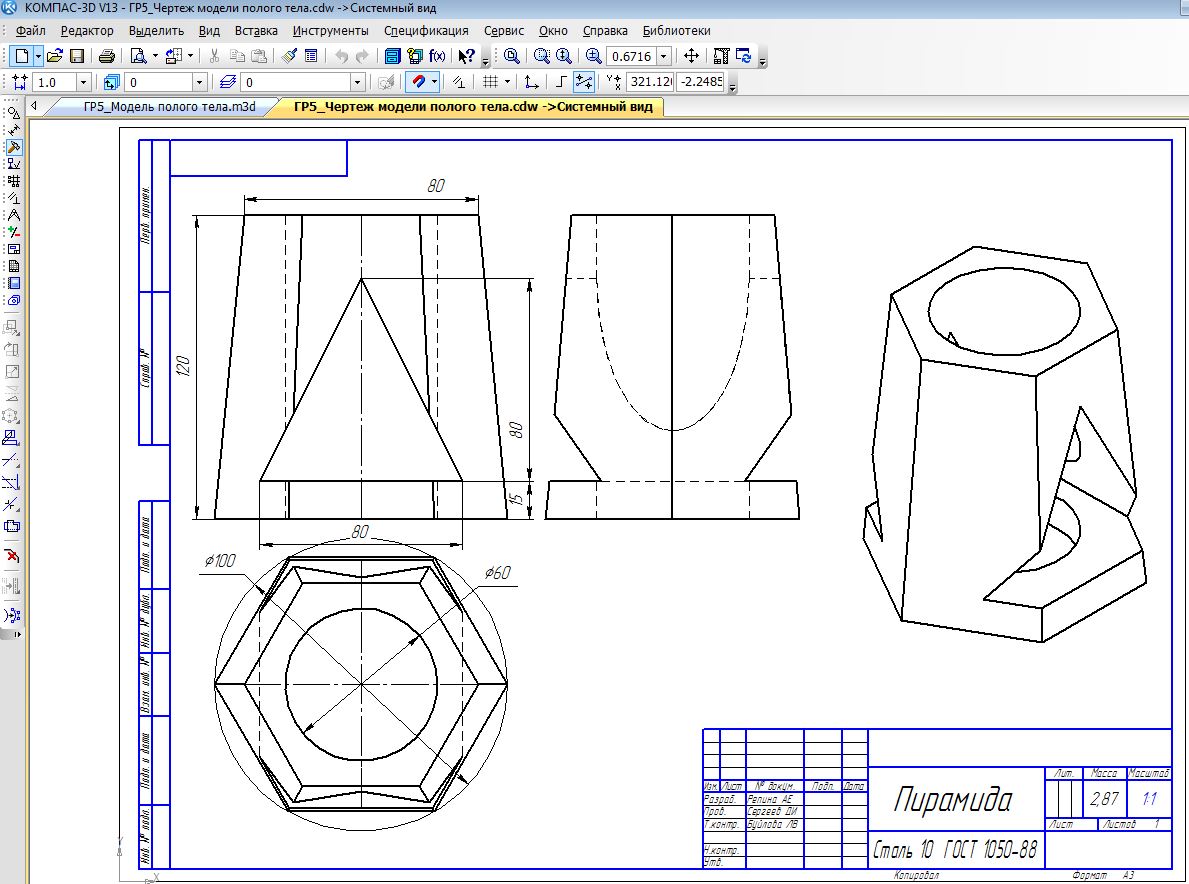Viewport: 1189px width, 884px height.
Task: Open the Вставка menu
Action: tap(256, 31)
